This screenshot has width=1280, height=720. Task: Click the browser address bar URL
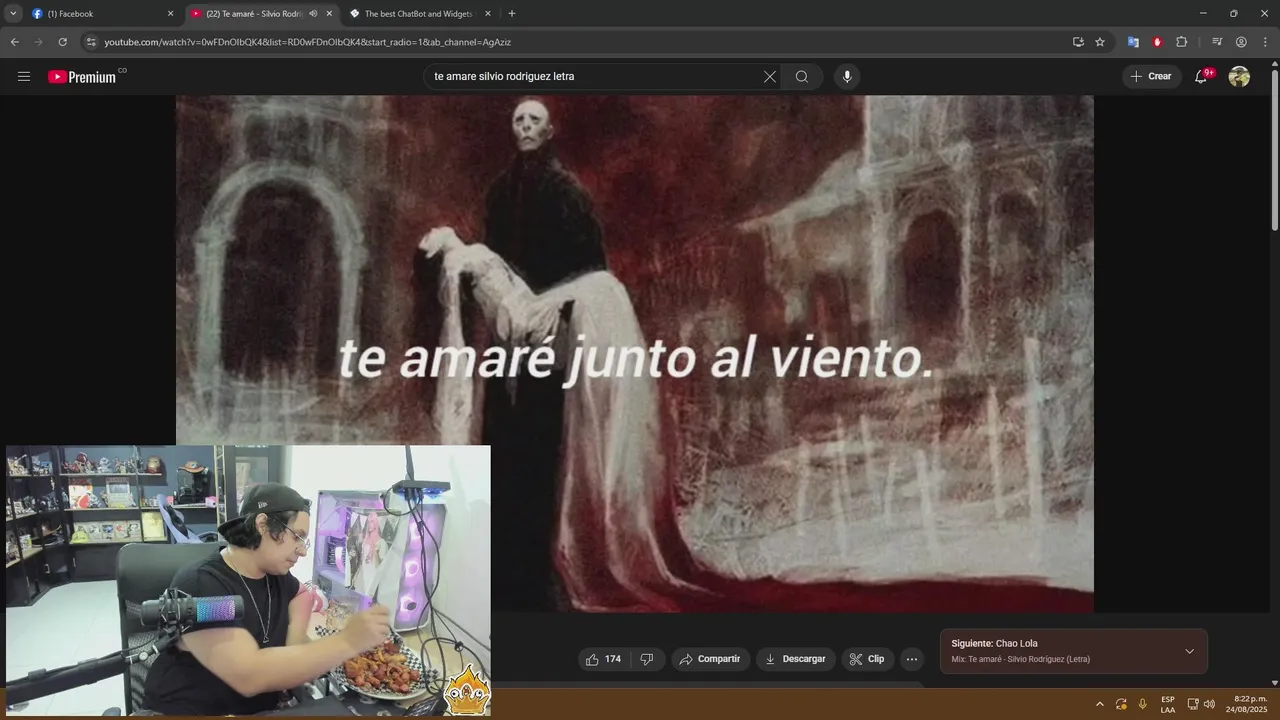pos(308,42)
